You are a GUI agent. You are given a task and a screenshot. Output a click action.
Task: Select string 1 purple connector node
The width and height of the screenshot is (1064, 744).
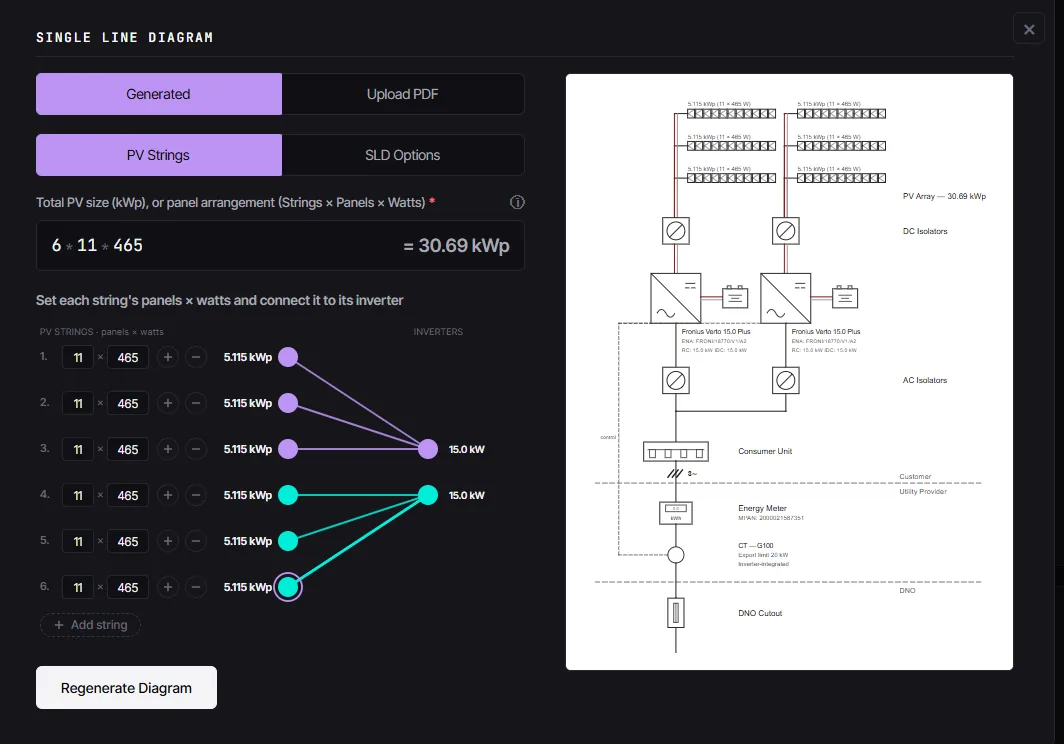(288, 357)
